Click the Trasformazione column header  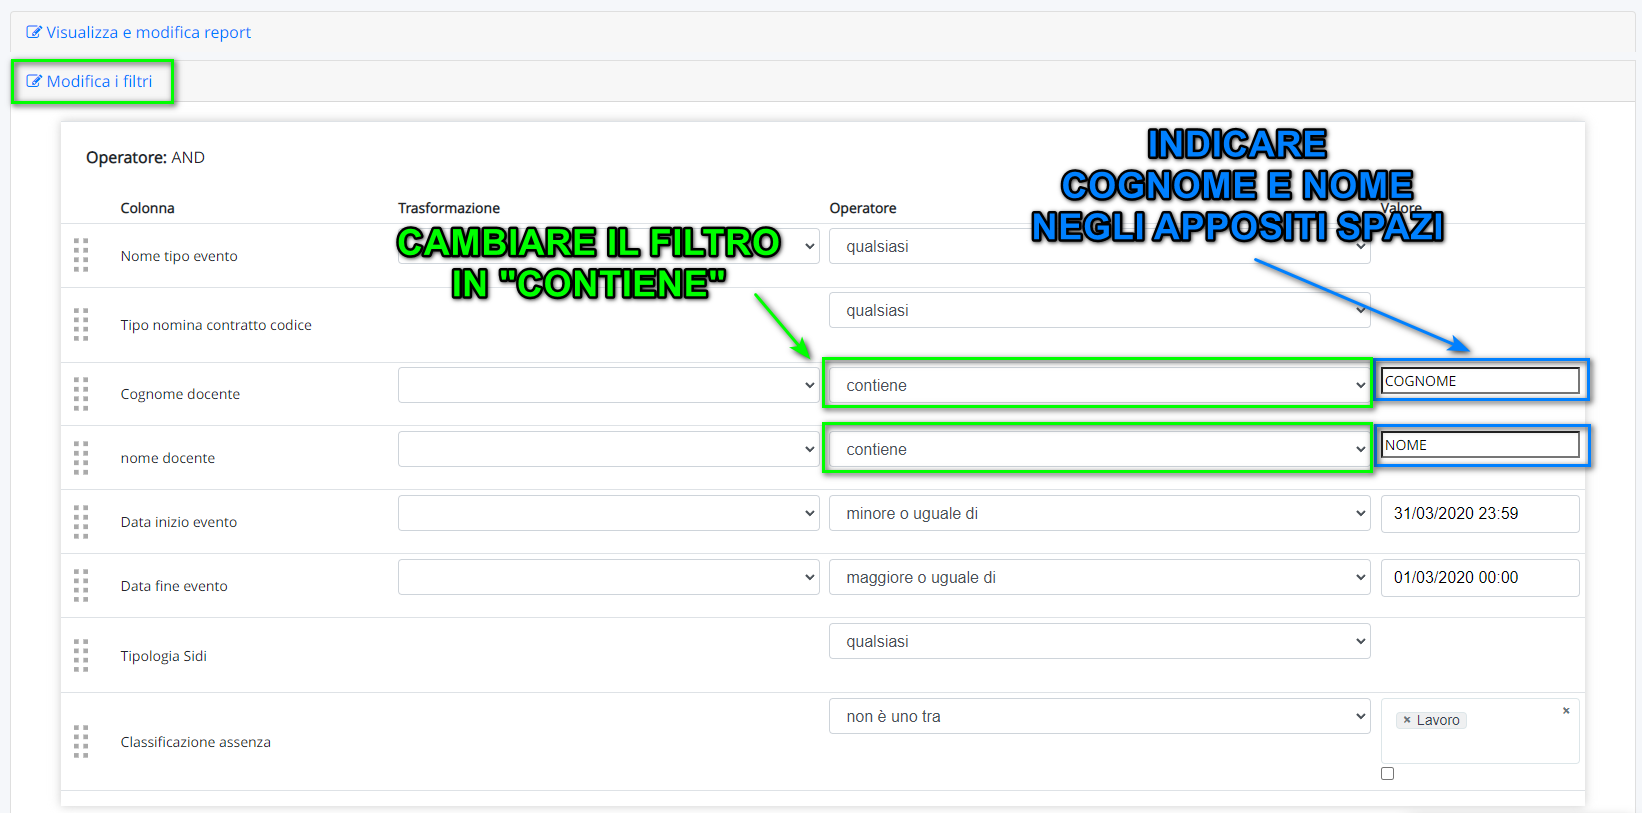449,208
